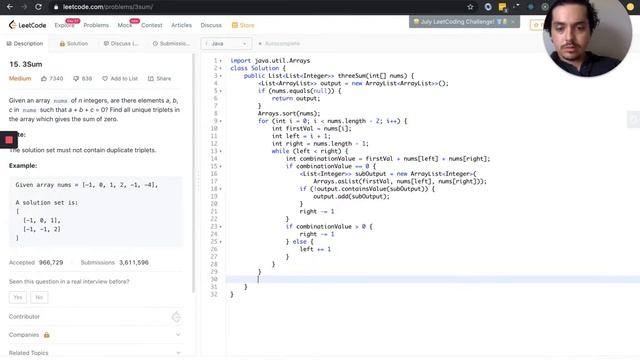
Task: Open the Discuss tab in the problem panel
Action: (x=121, y=43)
